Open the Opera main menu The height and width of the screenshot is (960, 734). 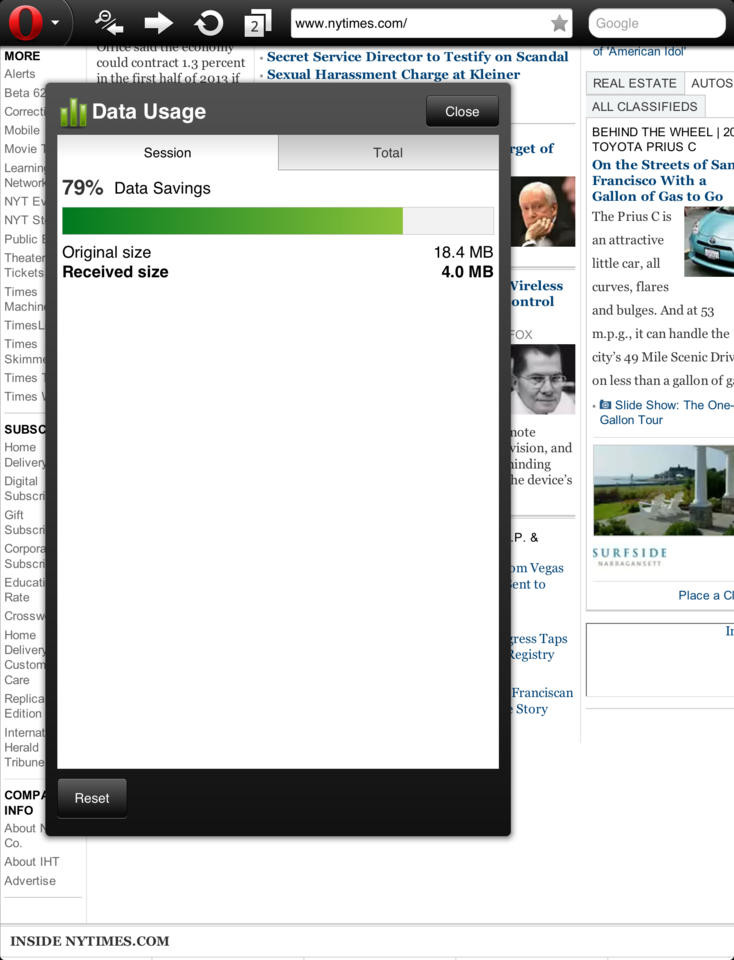tap(26, 23)
